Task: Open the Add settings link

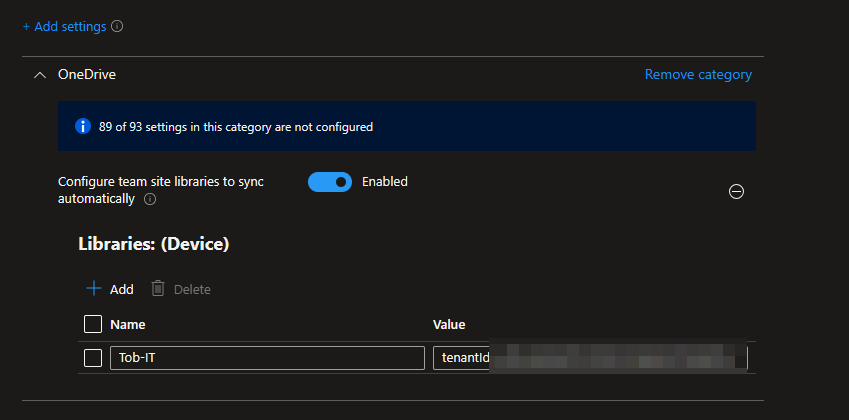Action: [64, 27]
